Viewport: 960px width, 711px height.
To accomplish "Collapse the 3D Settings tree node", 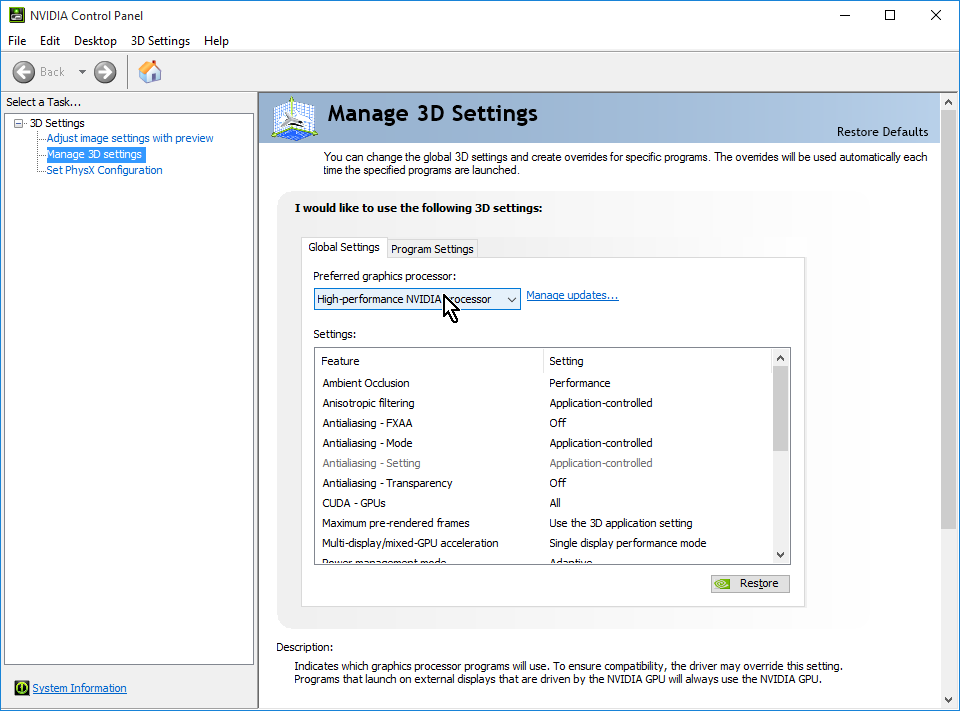I will point(19,123).
